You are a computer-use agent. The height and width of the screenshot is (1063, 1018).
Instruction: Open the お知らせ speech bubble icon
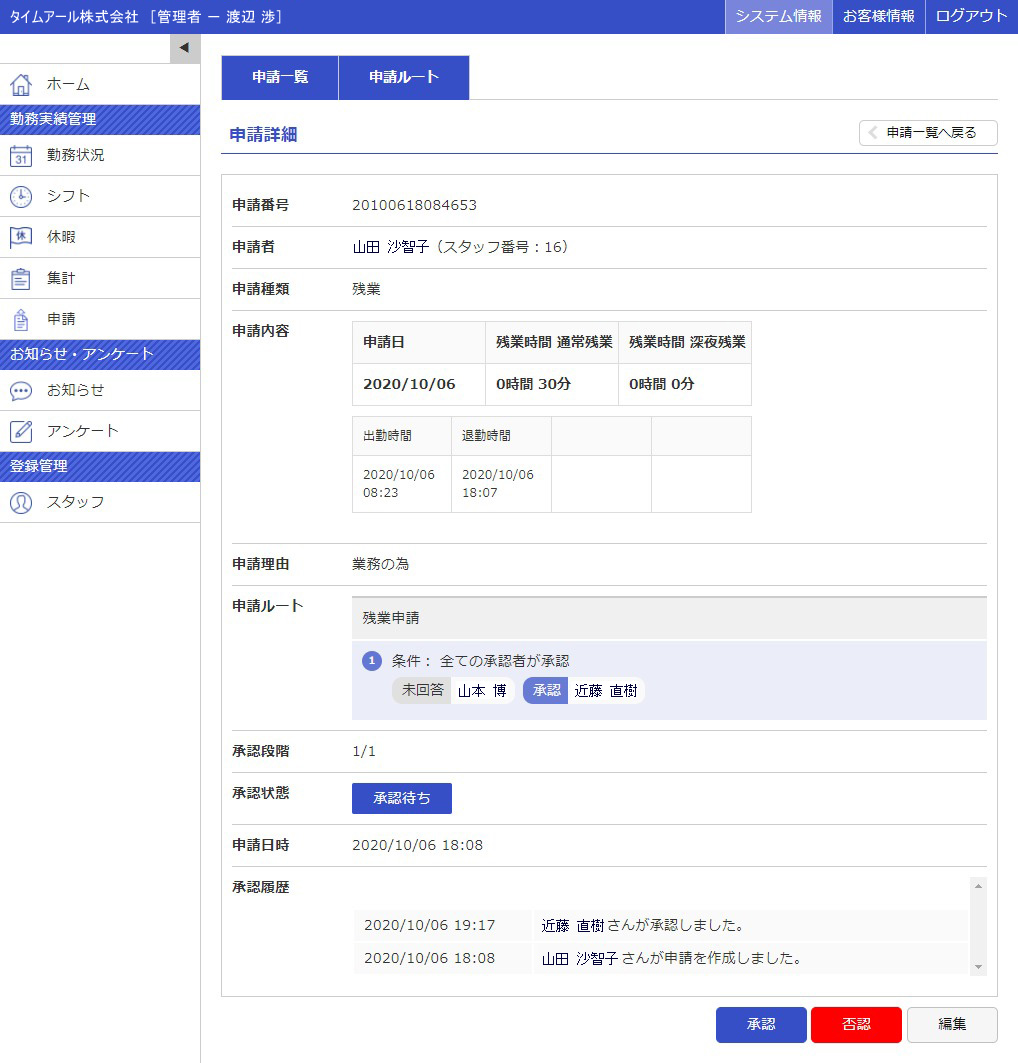click(21, 390)
